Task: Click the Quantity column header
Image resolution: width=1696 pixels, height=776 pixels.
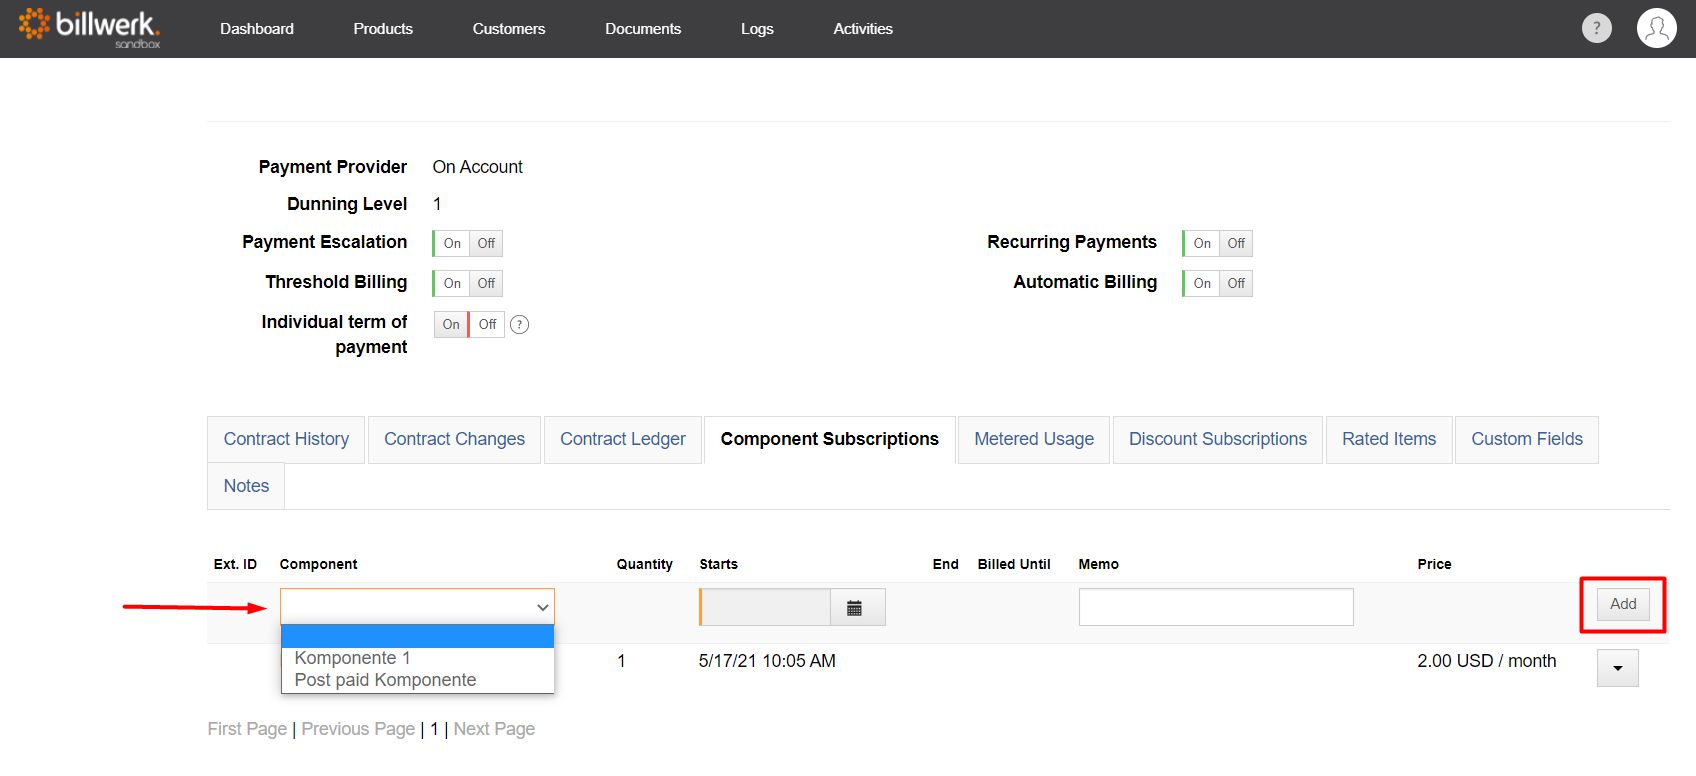Action: (644, 564)
